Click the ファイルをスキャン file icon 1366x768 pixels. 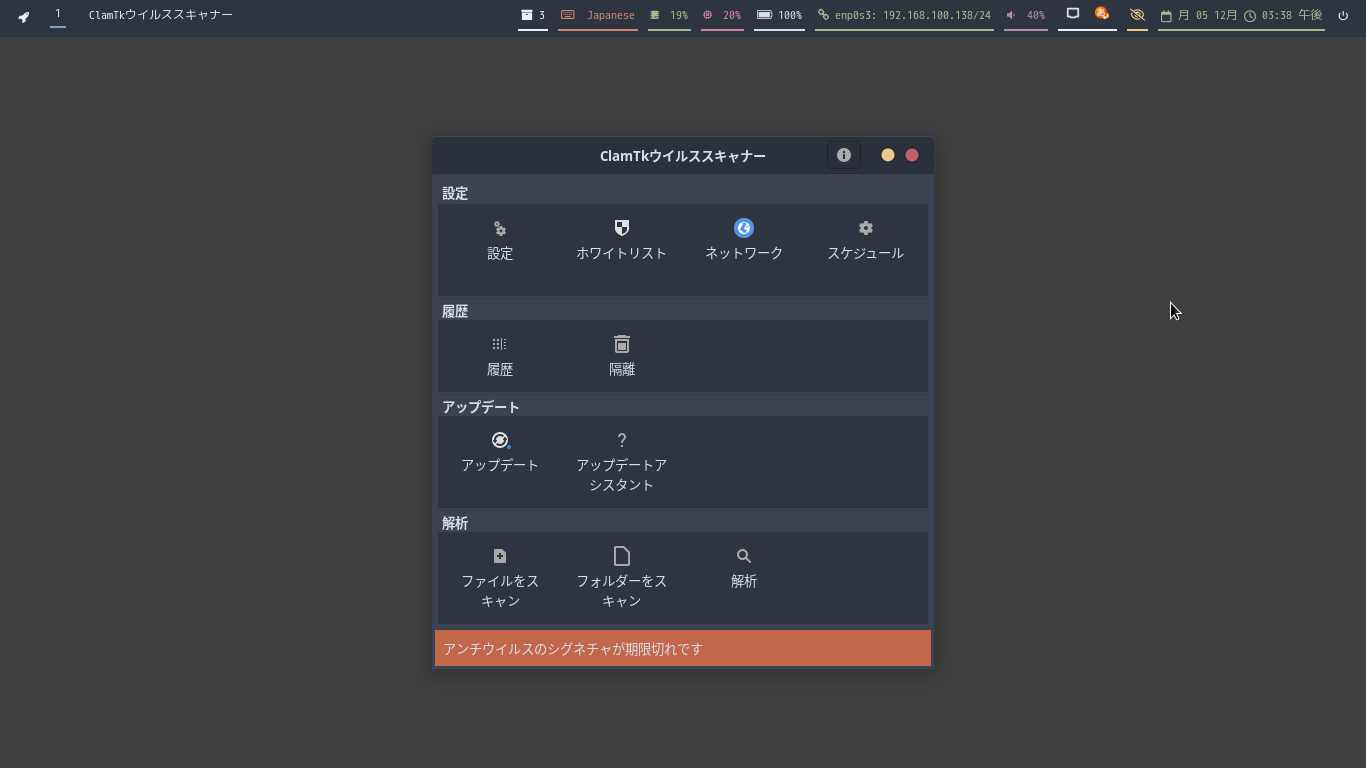click(x=500, y=556)
